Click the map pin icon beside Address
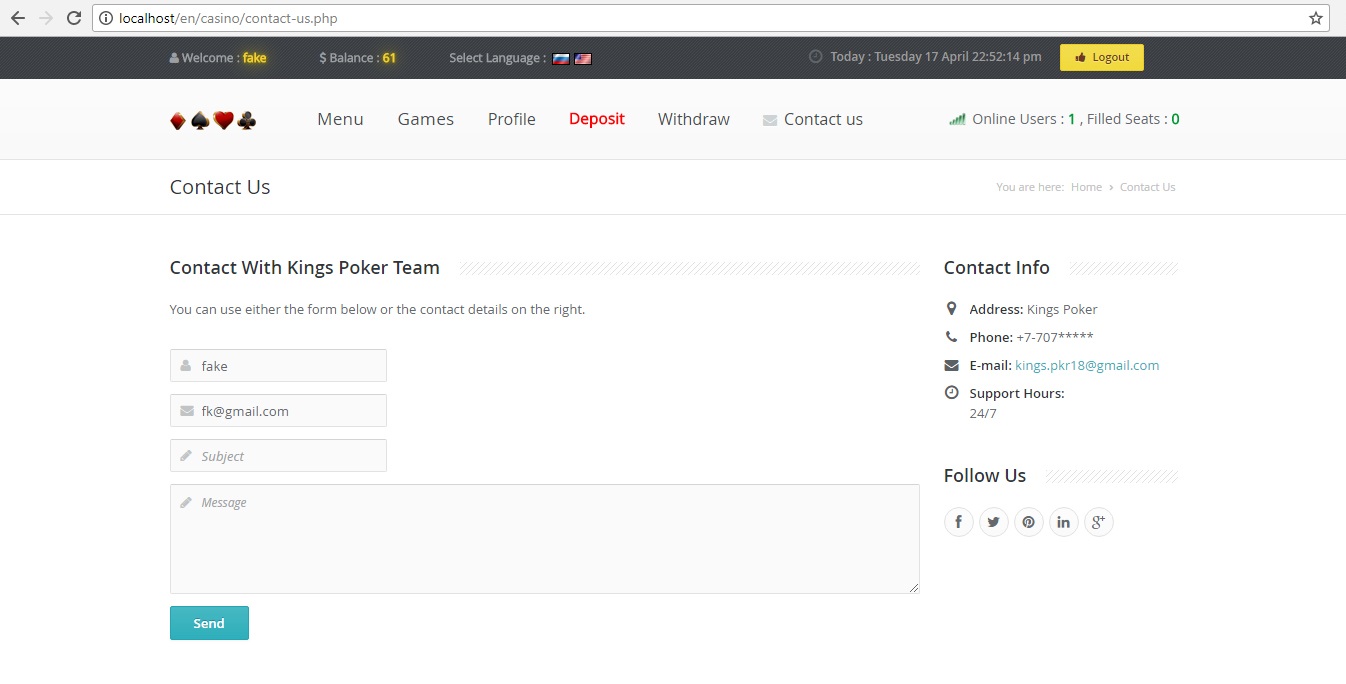This screenshot has height=684, width=1346. [x=951, y=309]
